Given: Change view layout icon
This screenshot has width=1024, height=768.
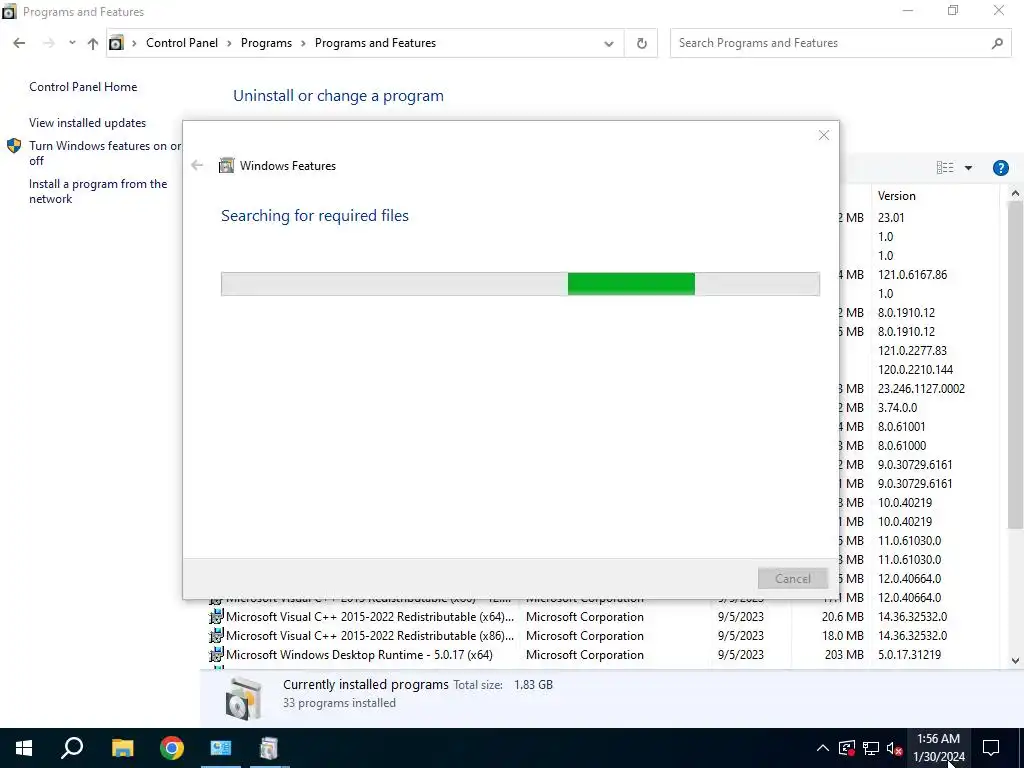Looking at the screenshot, I should [x=945, y=168].
